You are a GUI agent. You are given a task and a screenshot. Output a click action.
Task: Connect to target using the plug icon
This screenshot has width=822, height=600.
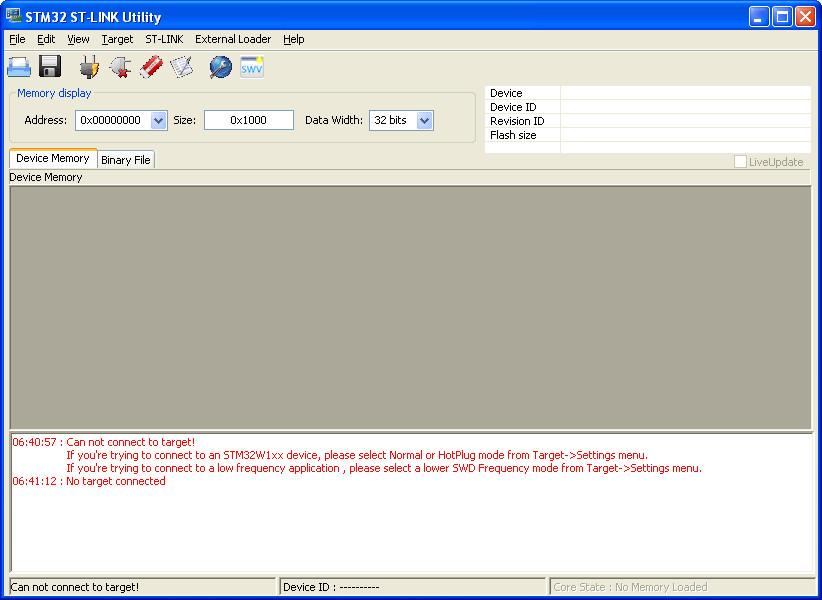tap(89, 67)
